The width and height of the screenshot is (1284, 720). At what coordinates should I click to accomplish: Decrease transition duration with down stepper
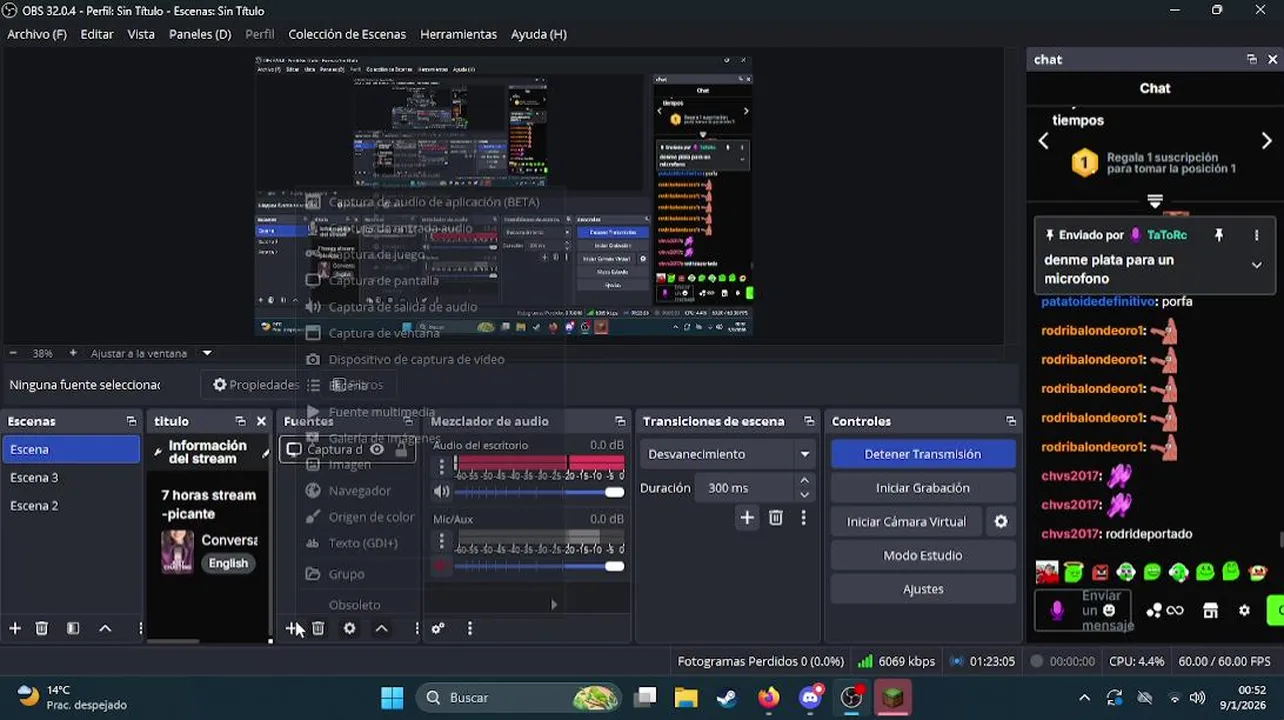tap(804, 494)
